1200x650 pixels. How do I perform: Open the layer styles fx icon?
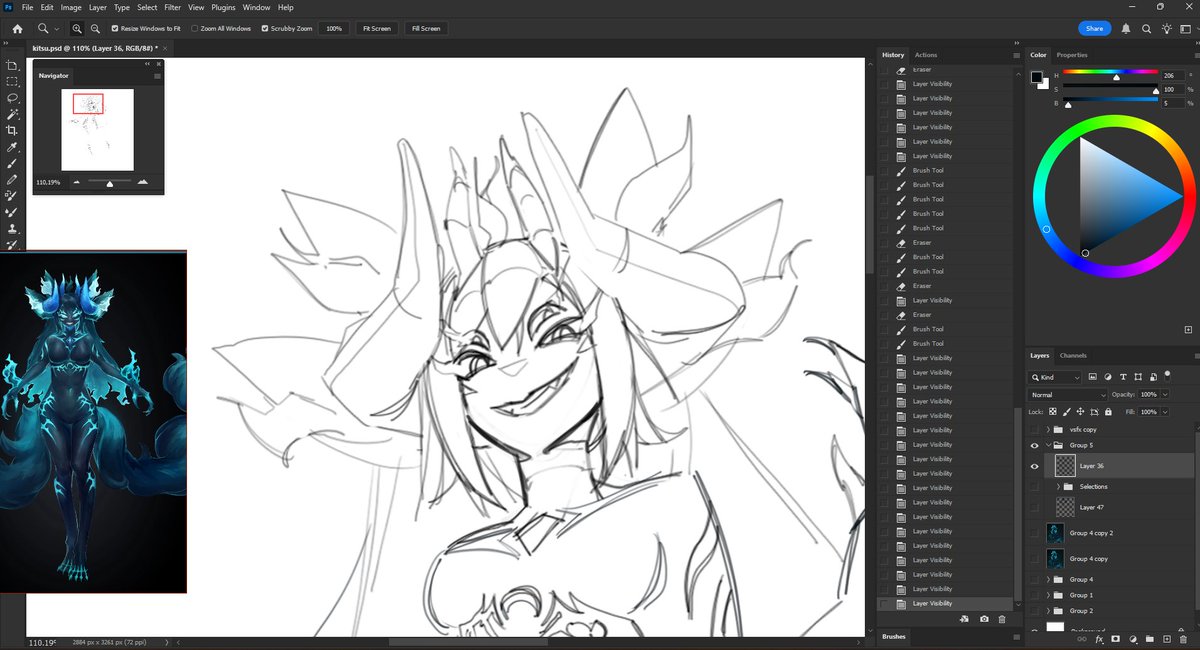point(1100,639)
